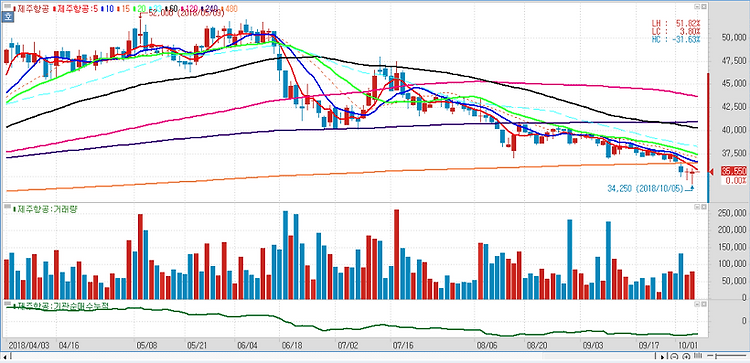The width and height of the screenshot is (750, 363).
Task: Select the green 20-day moving average legend
Action: click(x=139, y=9)
